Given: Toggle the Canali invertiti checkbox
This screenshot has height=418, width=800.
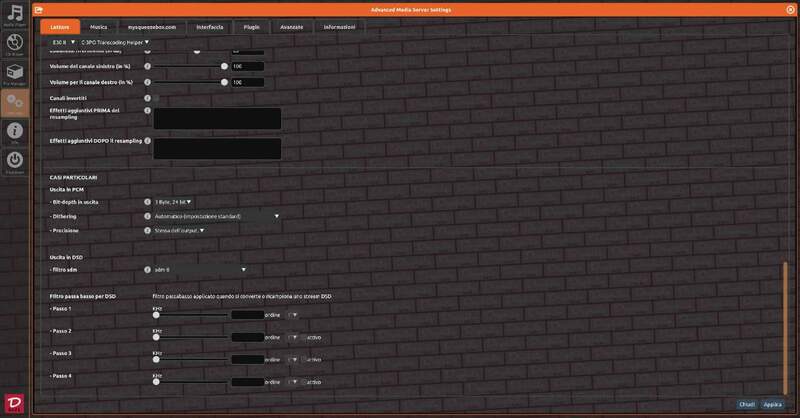Looking at the screenshot, I should 154,98.
